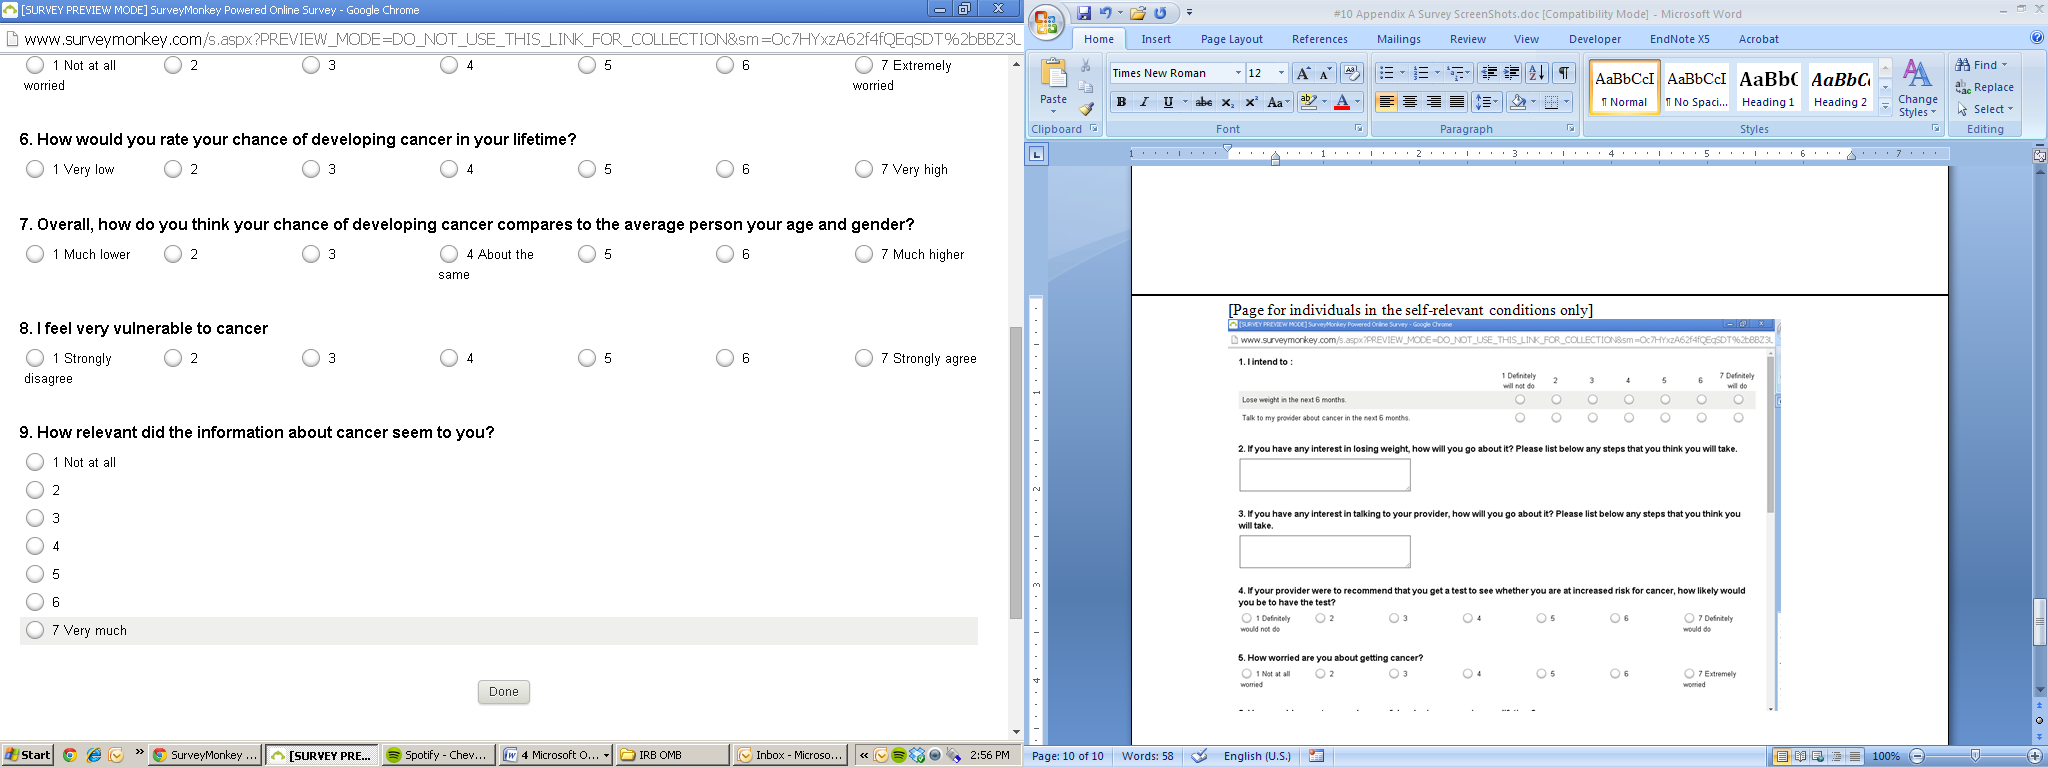Open the Select dropdown in Editing
Viewport: 2048px width, 768px height.
point(1986,109)
